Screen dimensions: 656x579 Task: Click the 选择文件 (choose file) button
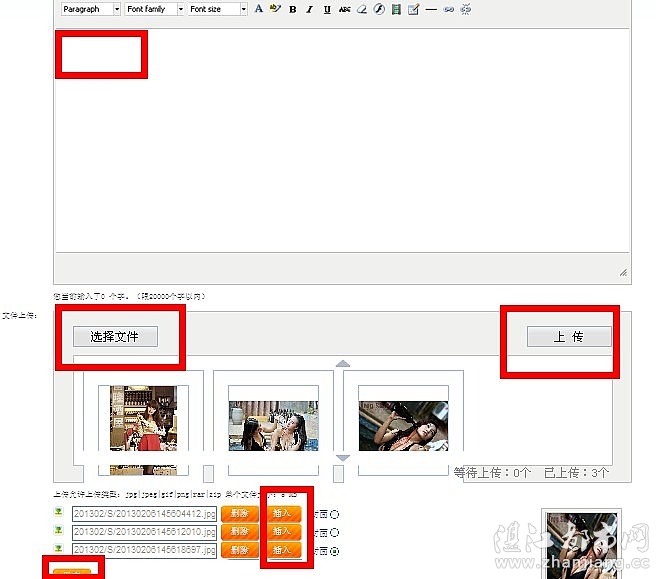pos(115,337)
